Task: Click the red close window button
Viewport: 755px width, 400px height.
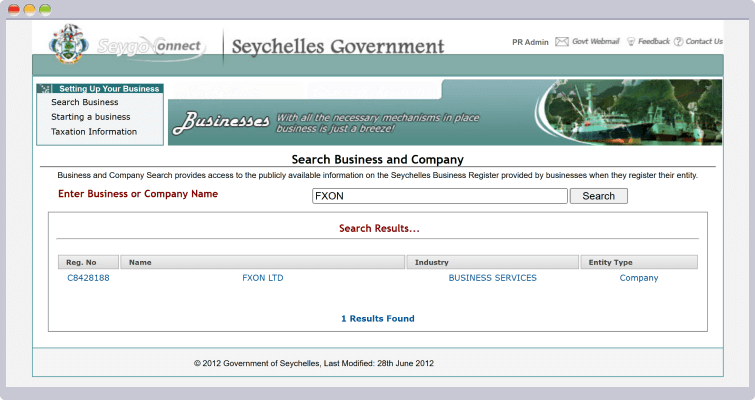Action: tap(14, 10)
